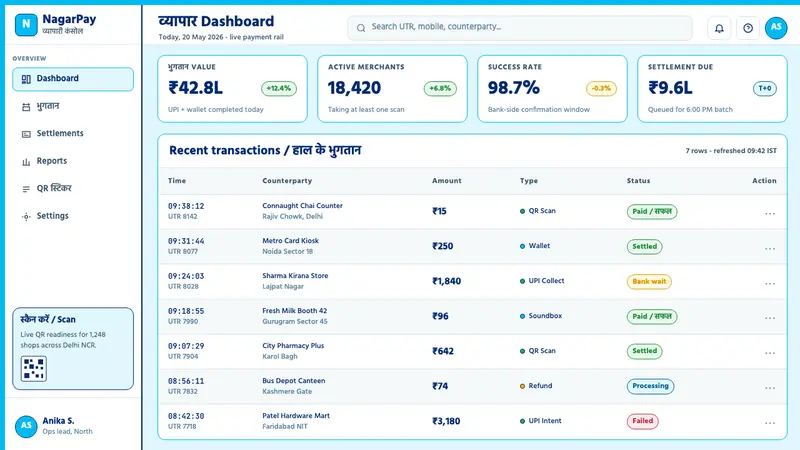Viewport: 800px width, 450px height.
Task: Click the Reports bar chart icon
Action: click(26, 162)
